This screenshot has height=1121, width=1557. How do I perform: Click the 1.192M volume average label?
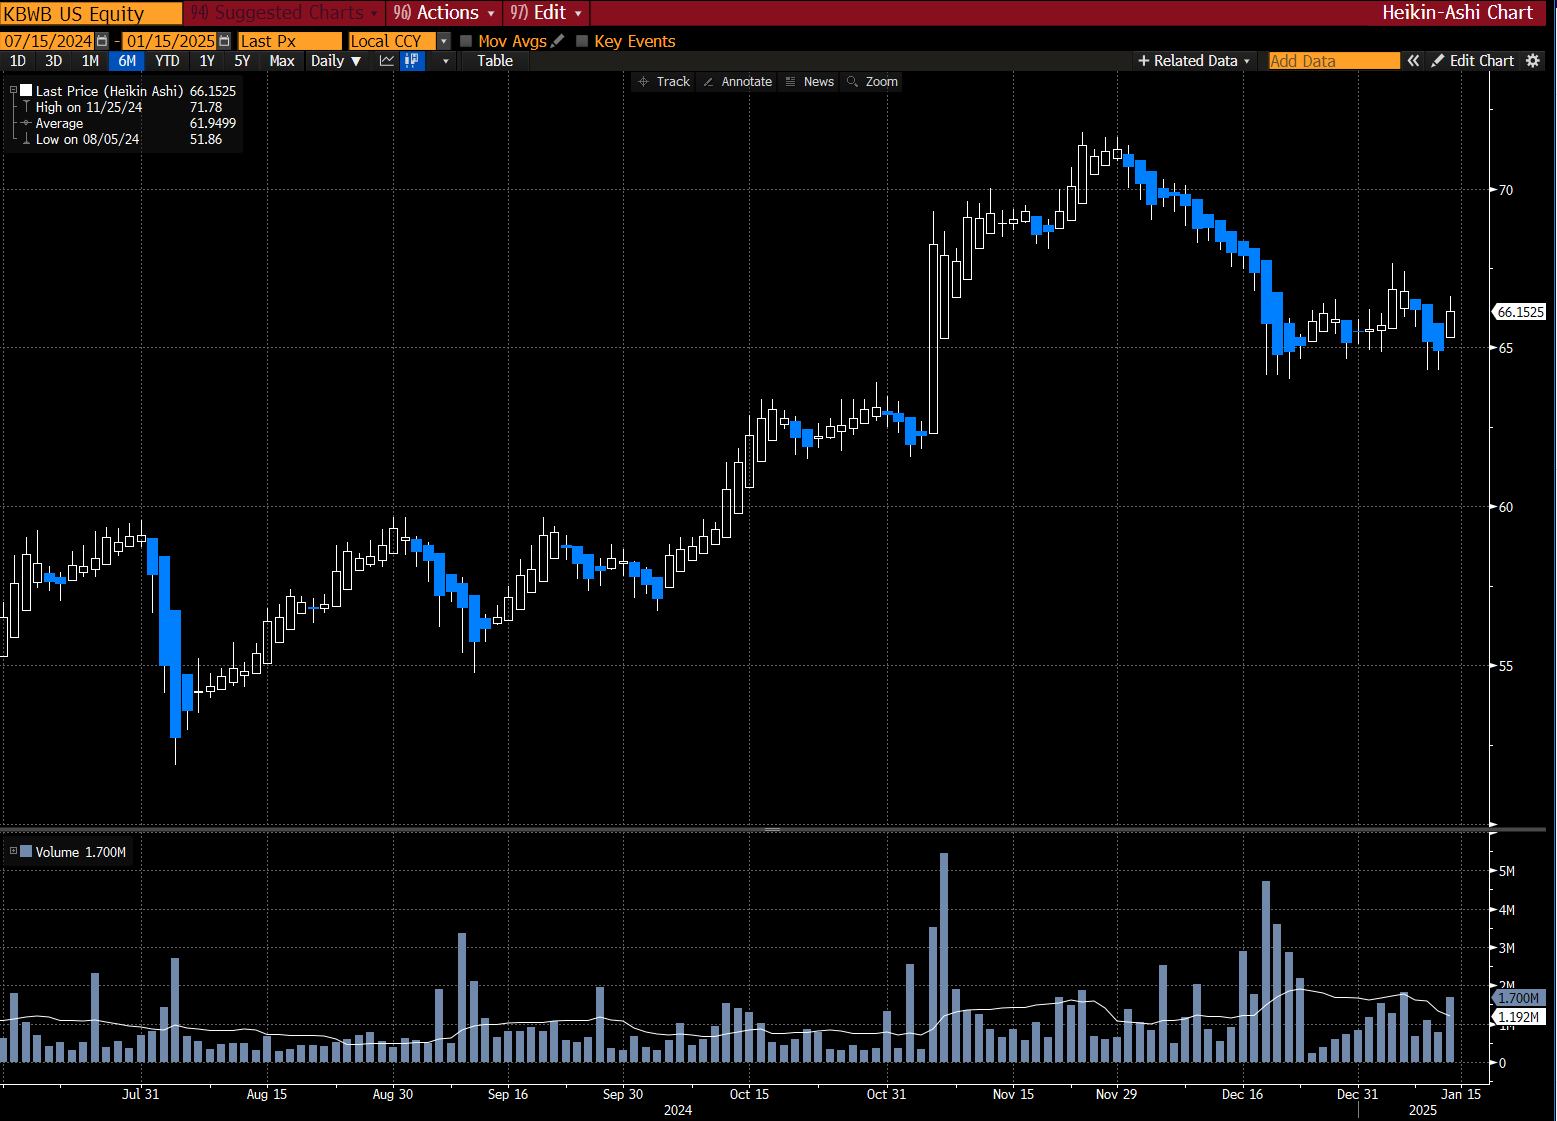(1519, 1017)
